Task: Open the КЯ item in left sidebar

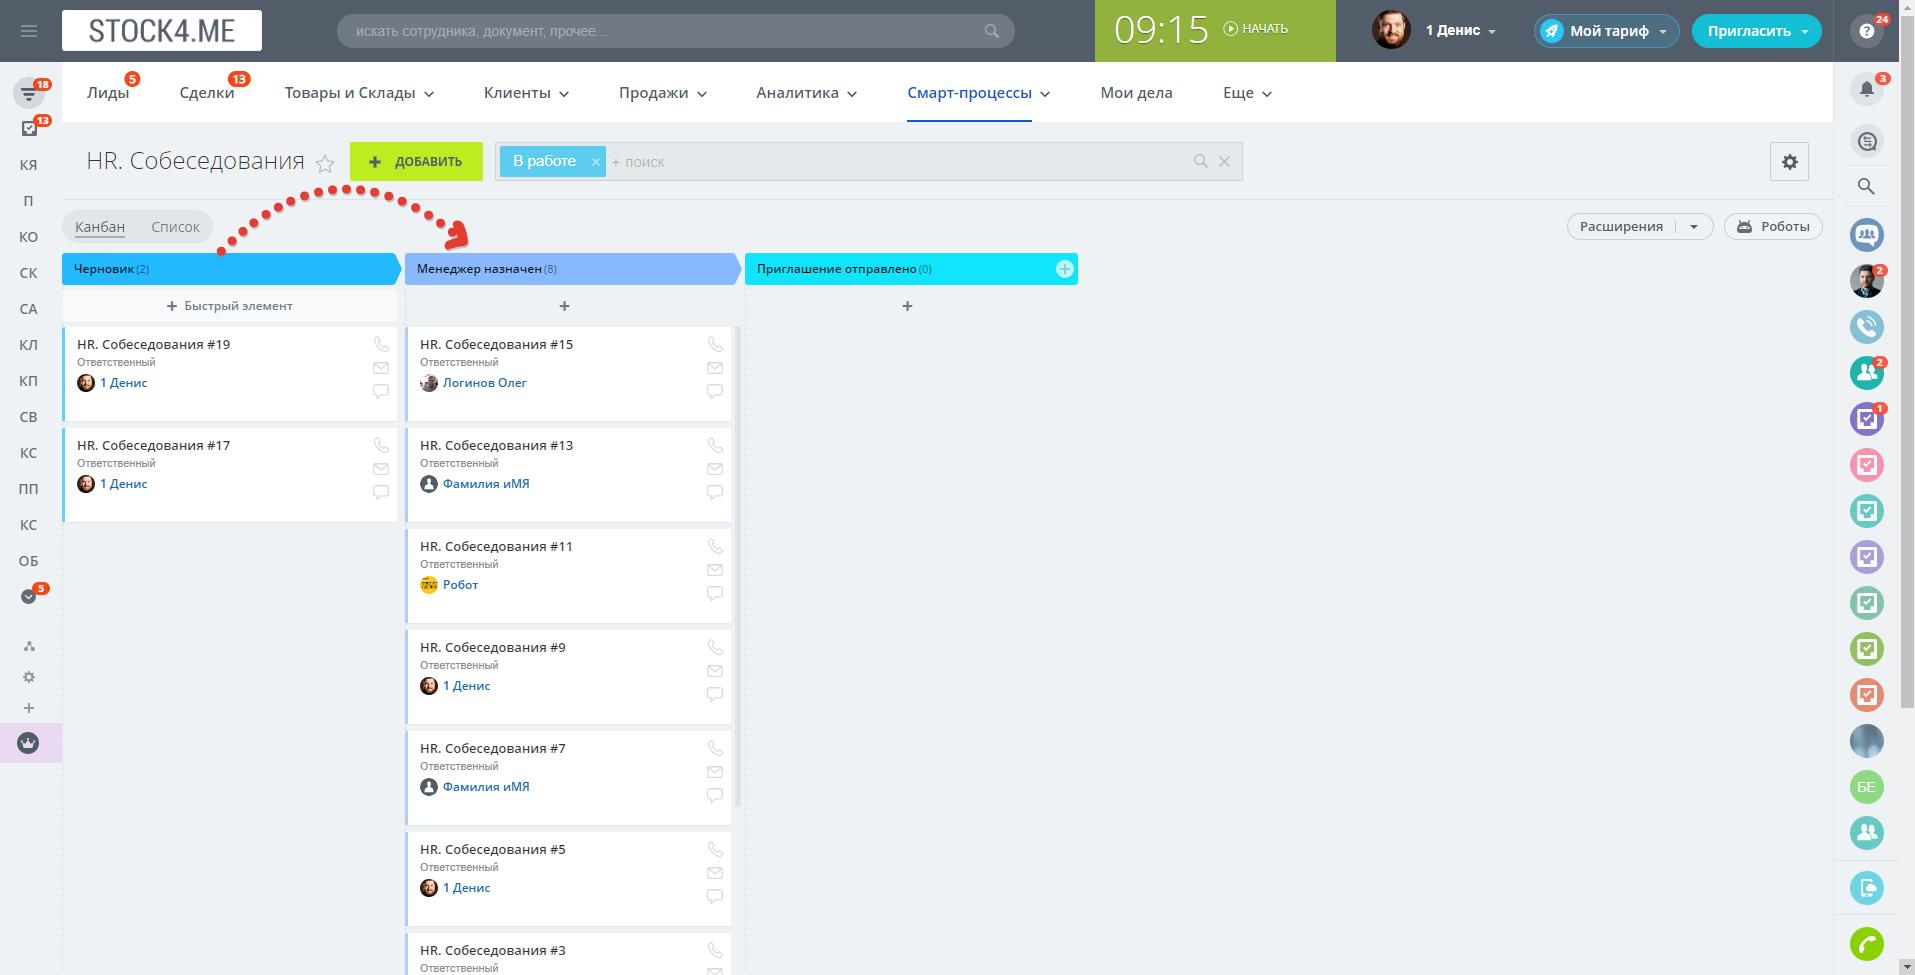Action: pyautogui.click(x=29, y=165)
